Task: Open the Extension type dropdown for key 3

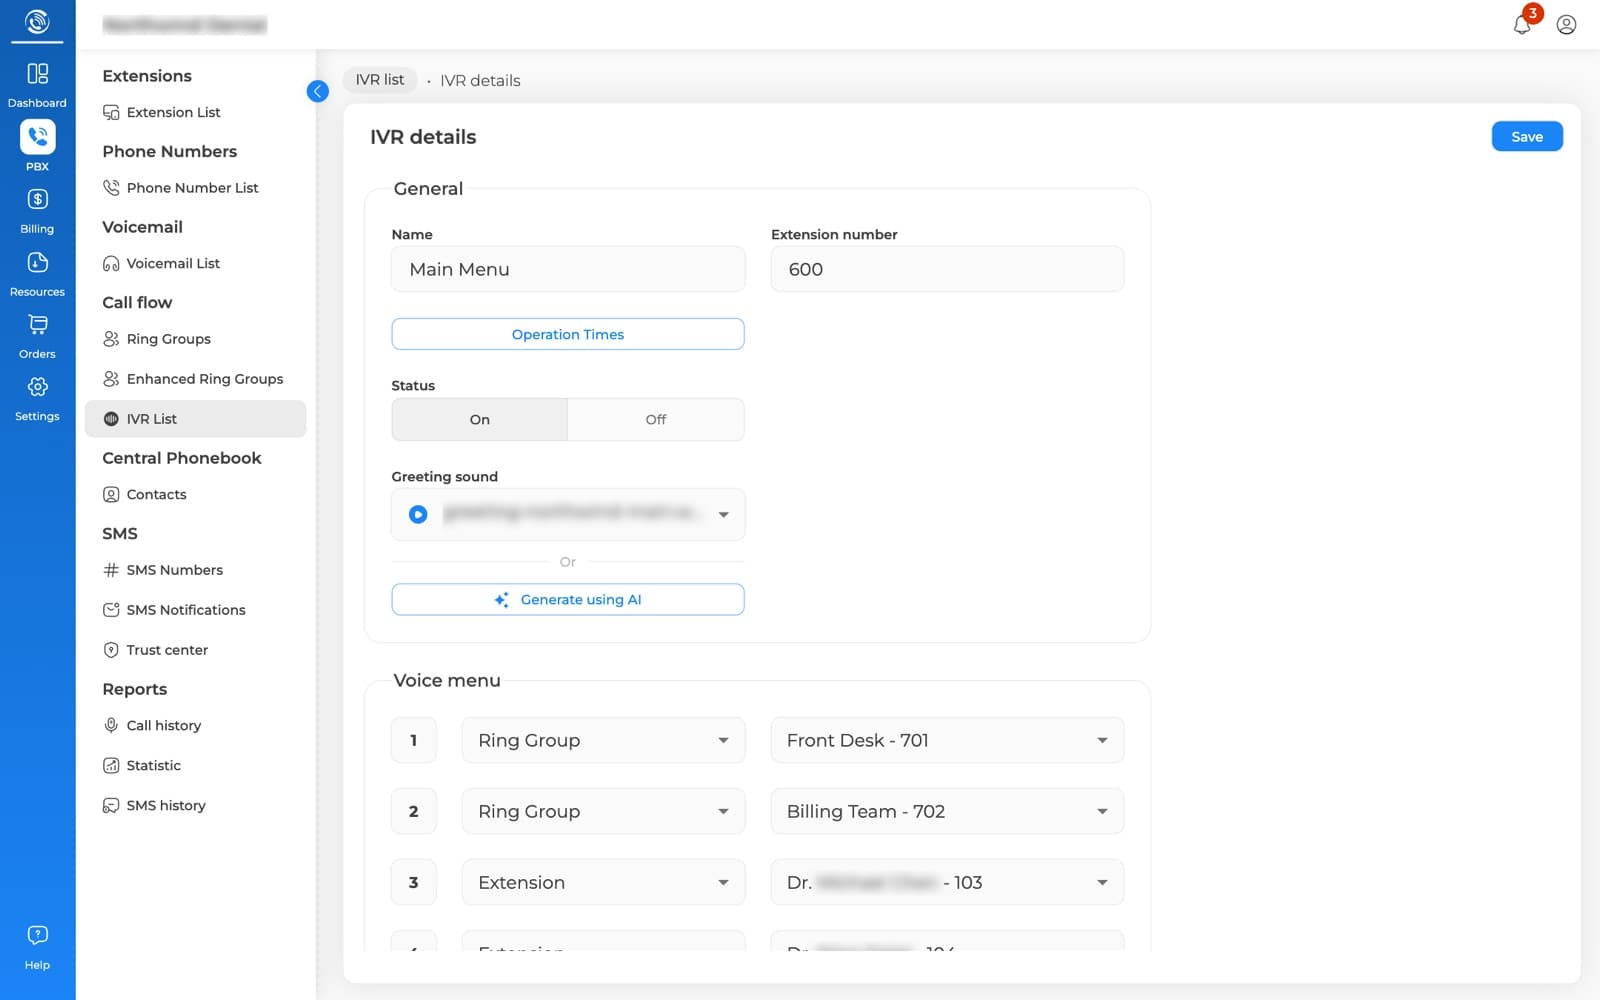Action: click(603, 882)
